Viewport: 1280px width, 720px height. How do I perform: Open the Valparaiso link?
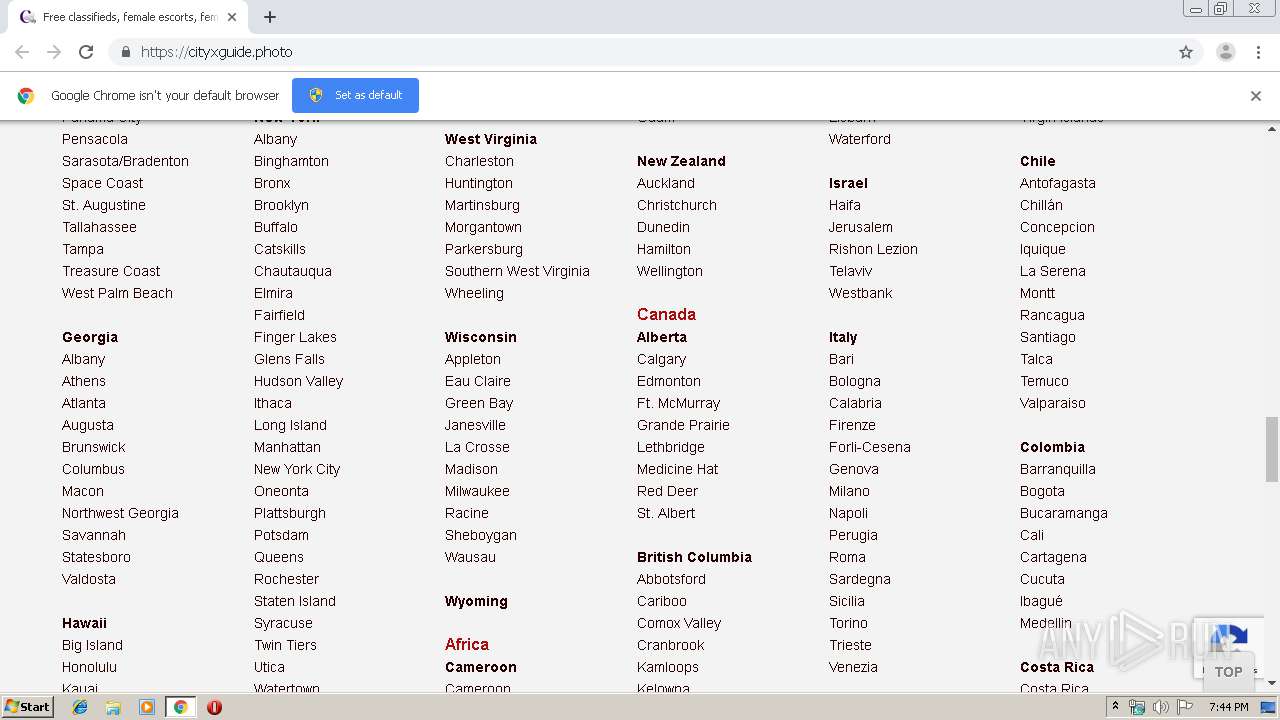1053,403
